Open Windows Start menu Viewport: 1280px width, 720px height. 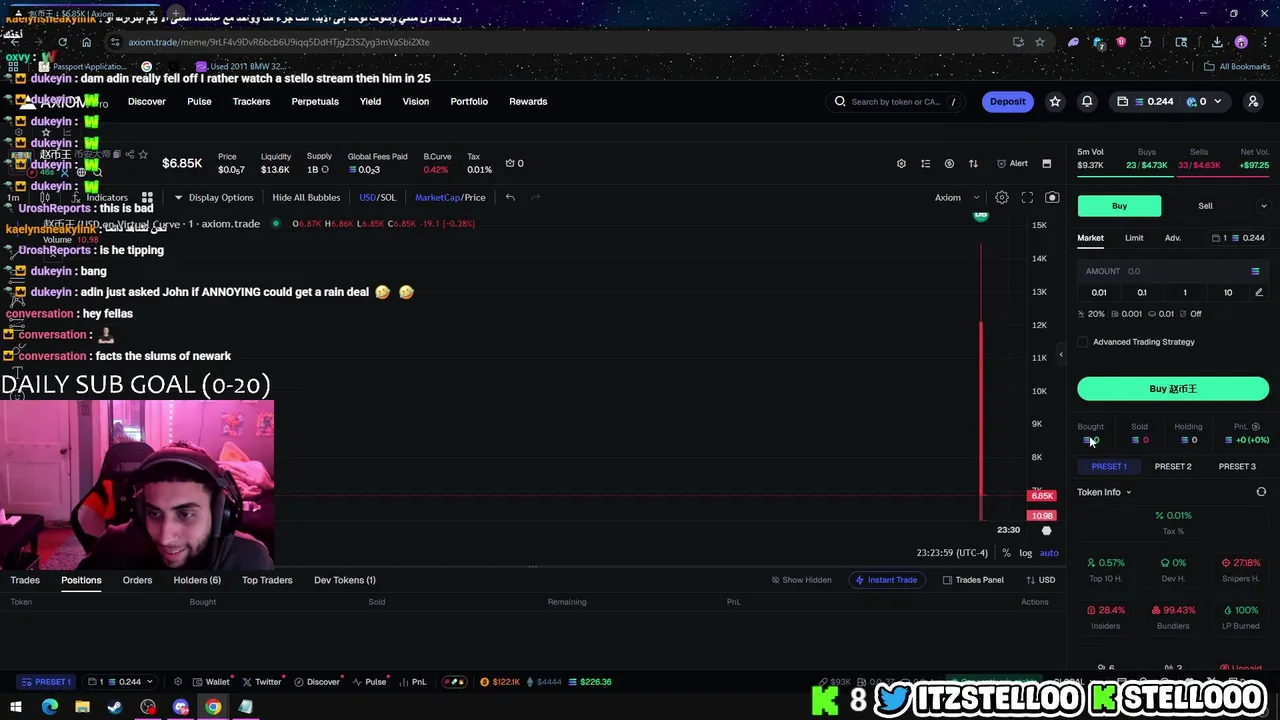coord(16,707)
